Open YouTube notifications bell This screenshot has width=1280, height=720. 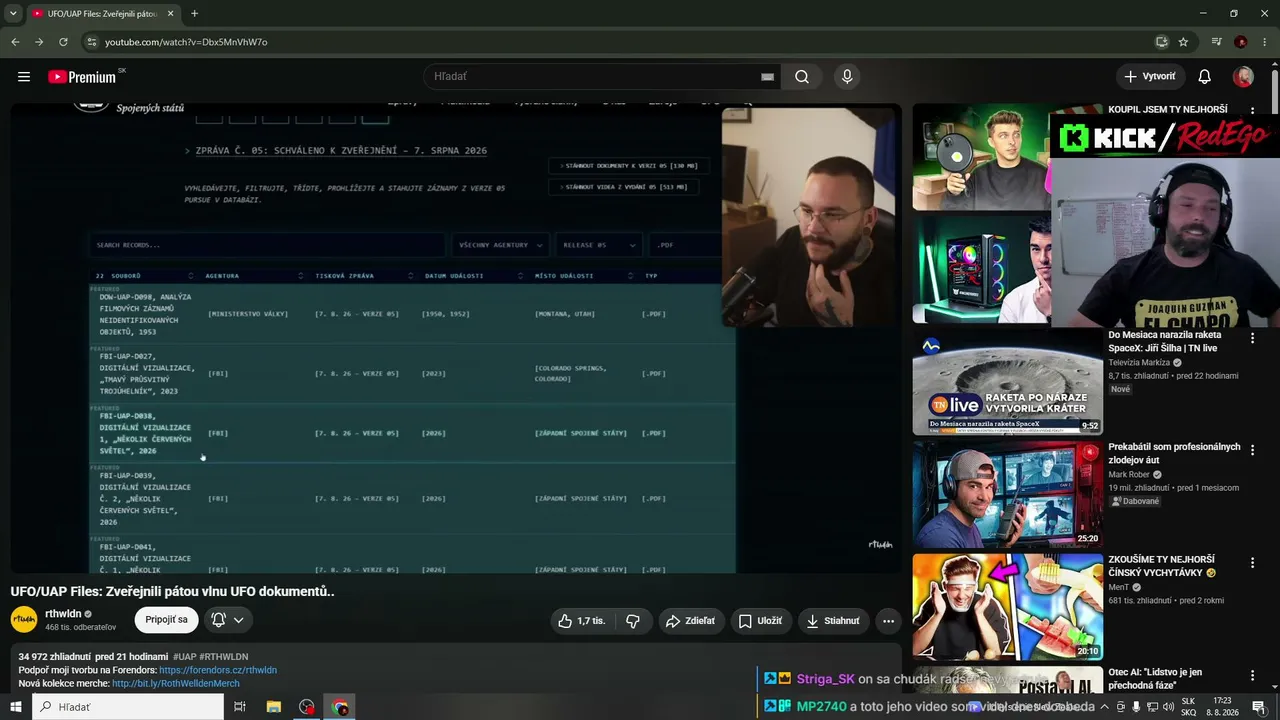(1205, 77)
